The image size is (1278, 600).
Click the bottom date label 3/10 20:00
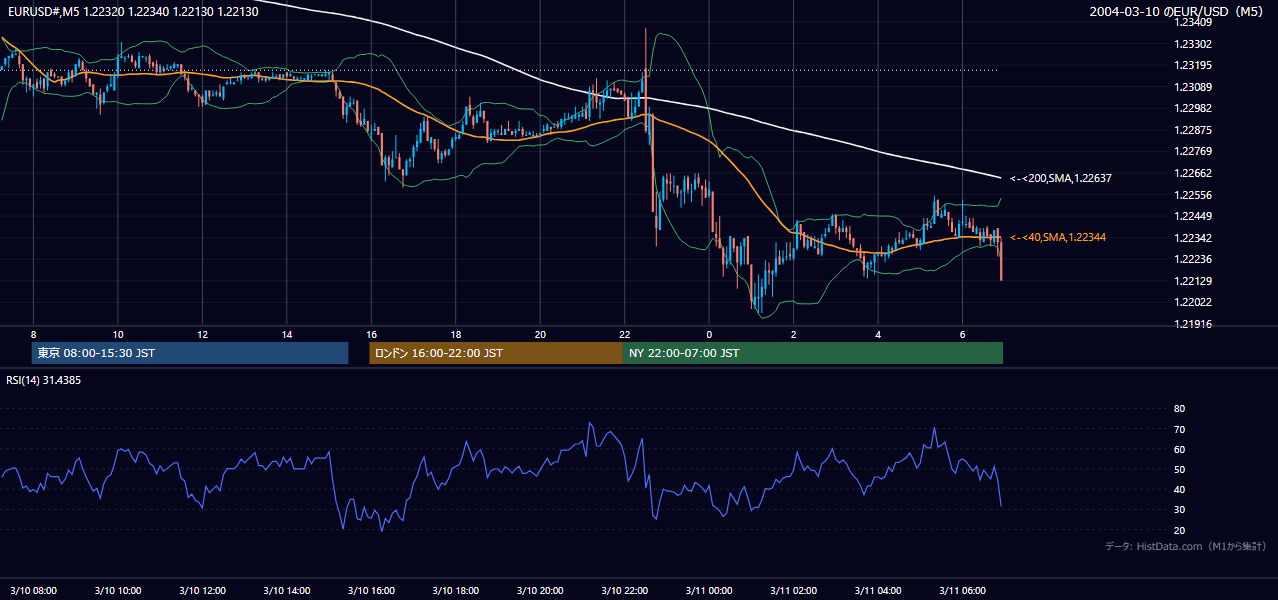click(540, 590)
